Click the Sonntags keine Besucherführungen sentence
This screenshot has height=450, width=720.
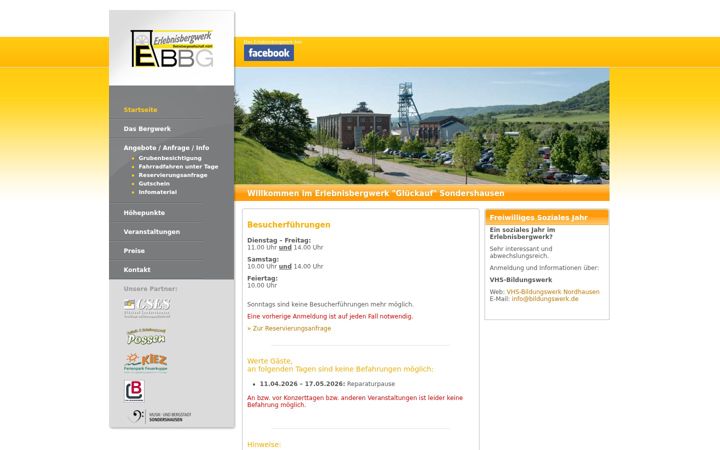coord(330,304)
